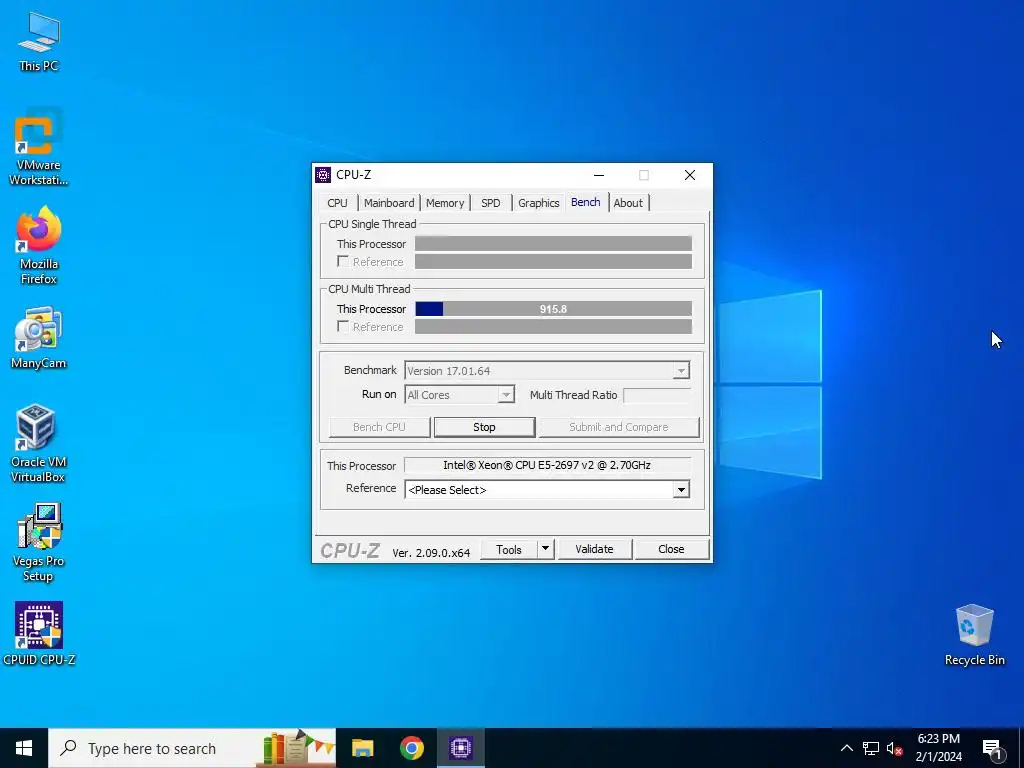
Task: Click the Bench CPU button
Action: pyautogui.click(x=379, y=427)
